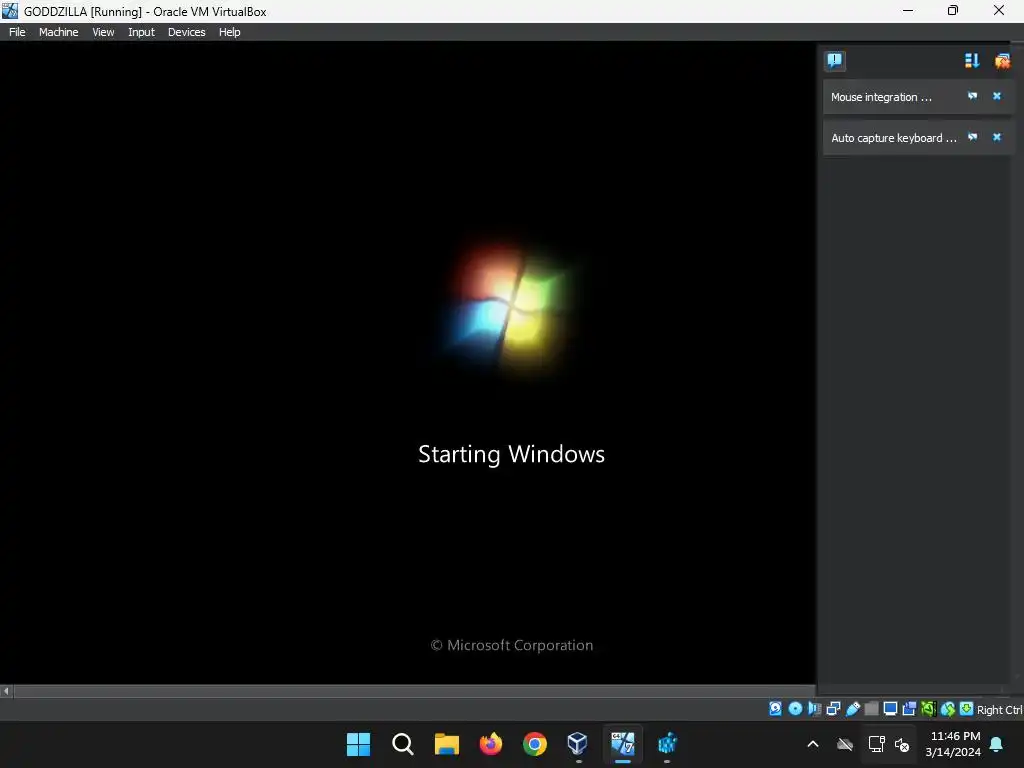Launch Google Chrome from the taskbar
Image resolution: width=1024 pixels, height=768 pixels.
(x=534, y=744)
